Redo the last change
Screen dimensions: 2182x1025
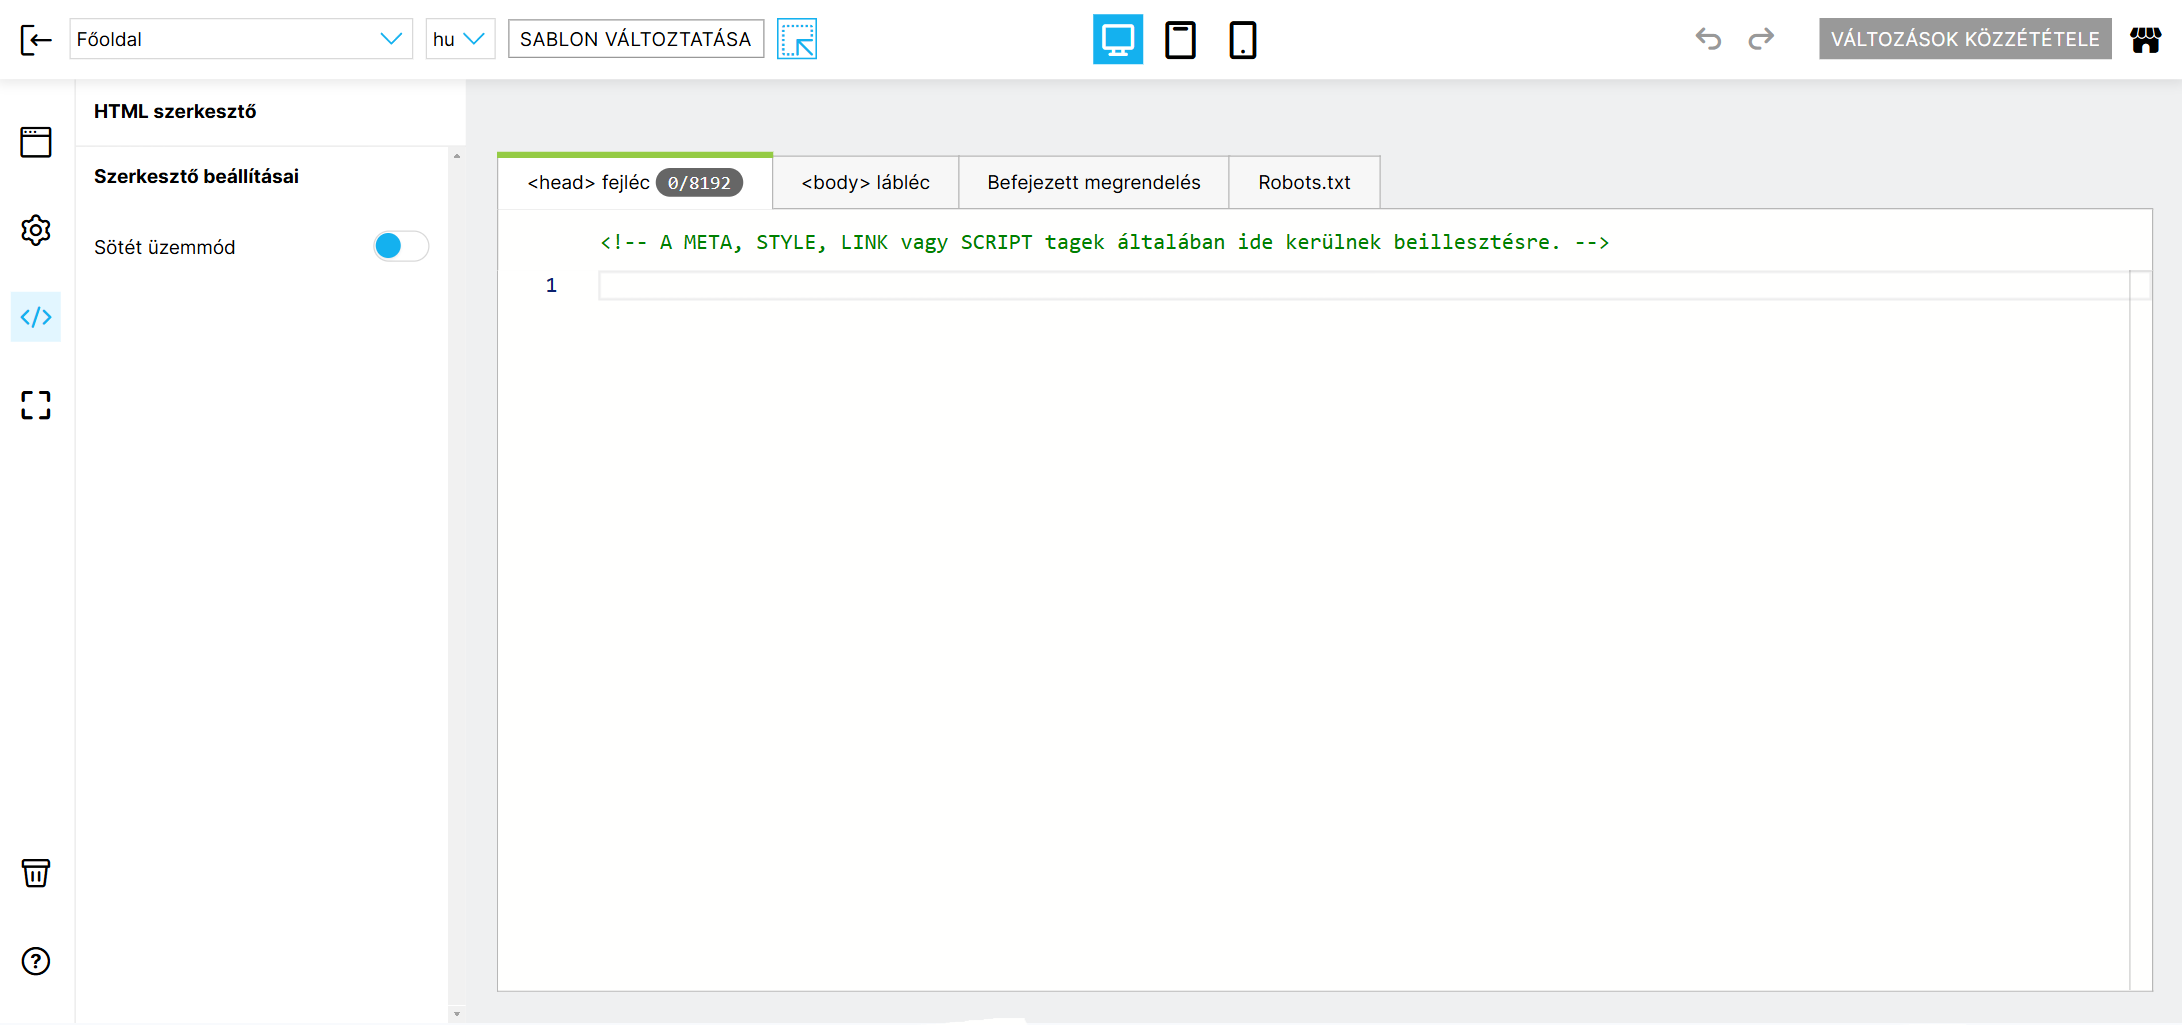tap(1761, 39)
